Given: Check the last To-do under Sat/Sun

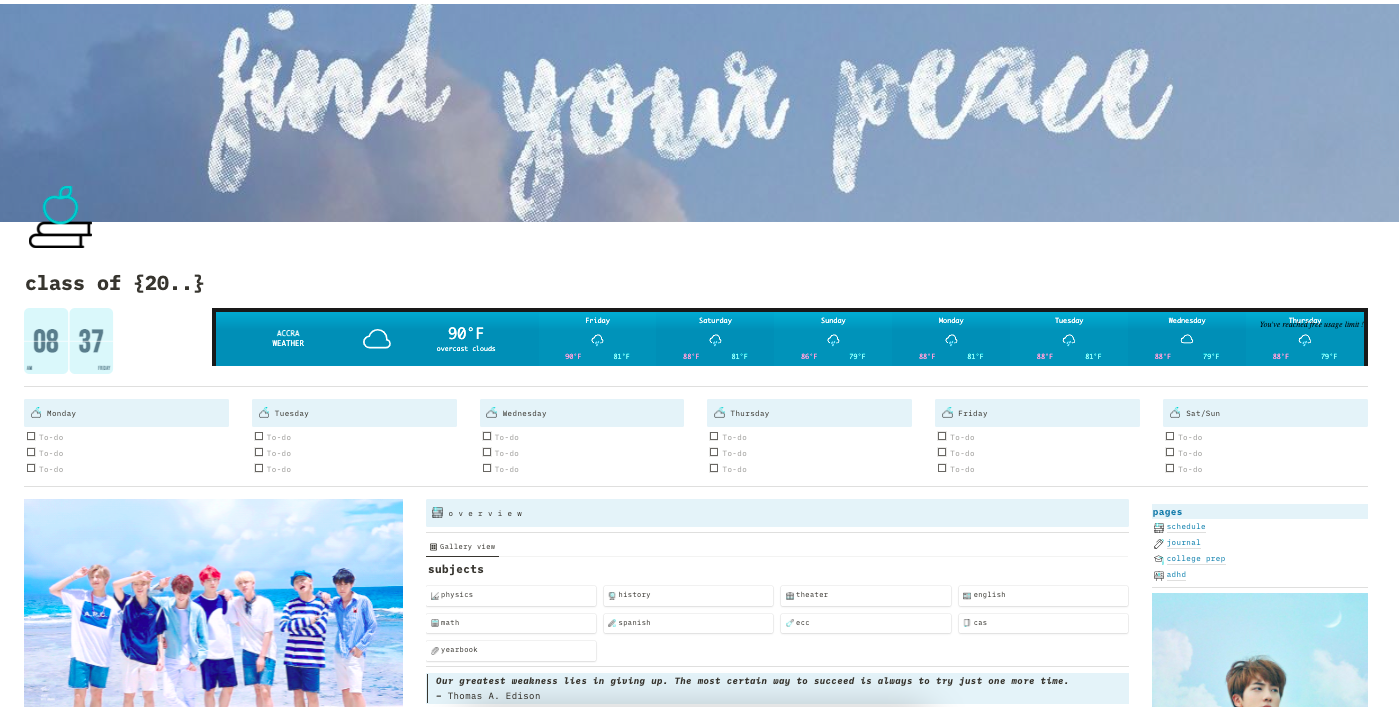Looking at the screenshot, I should 1169,468.
